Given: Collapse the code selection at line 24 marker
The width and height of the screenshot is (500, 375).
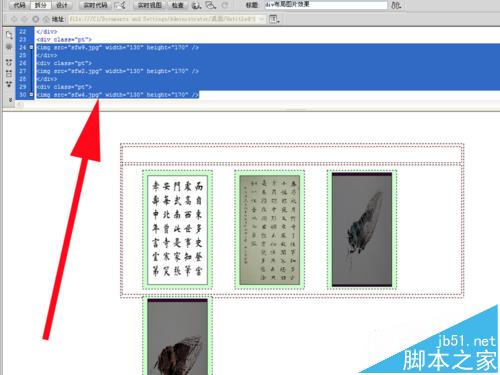Looking at the screenshot, I should tap(31, 47).
